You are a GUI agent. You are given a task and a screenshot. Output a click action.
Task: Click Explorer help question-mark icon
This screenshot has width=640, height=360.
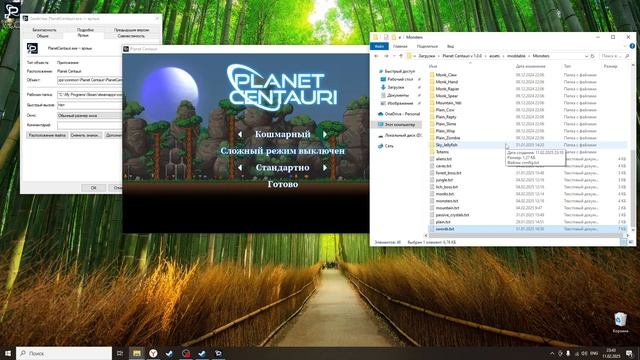pos(632,47)
